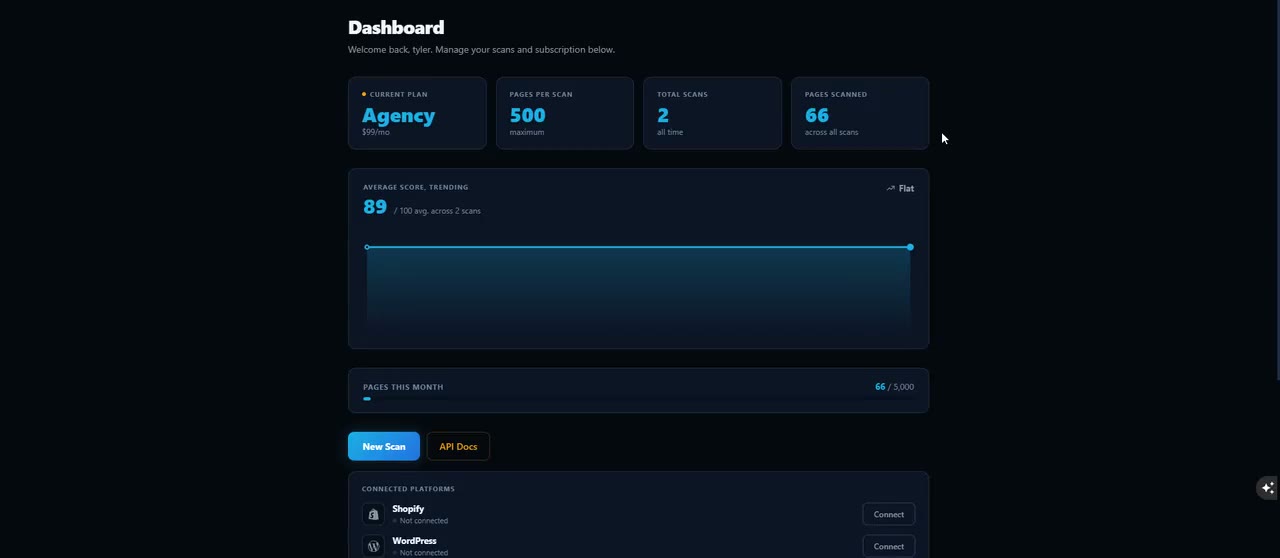This screenshot has height=558, width=1280.
Task: Click the 'all time' caption
Action: point(670,132)
